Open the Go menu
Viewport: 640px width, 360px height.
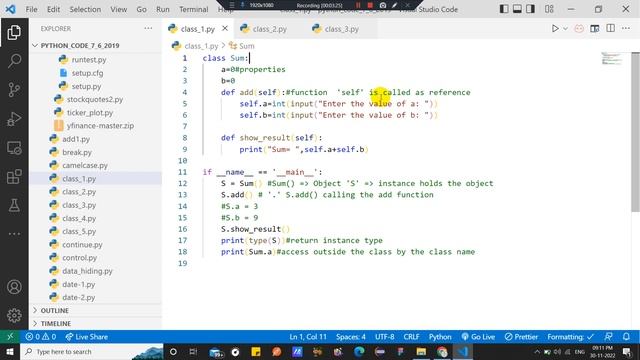141,9
